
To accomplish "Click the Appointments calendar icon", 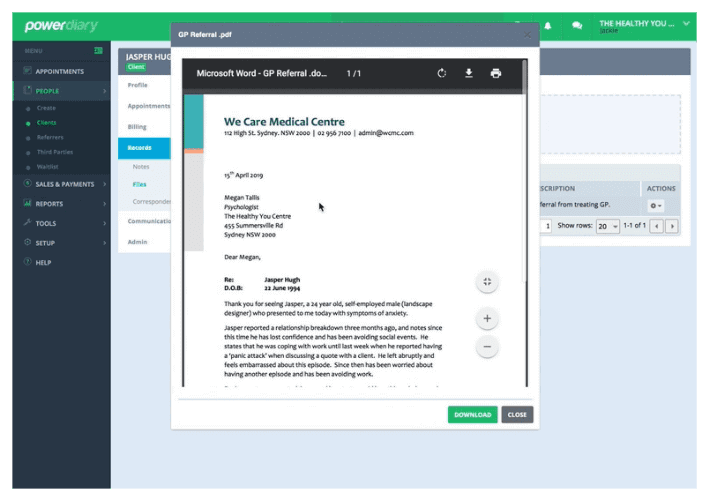I will coord(28,71).
